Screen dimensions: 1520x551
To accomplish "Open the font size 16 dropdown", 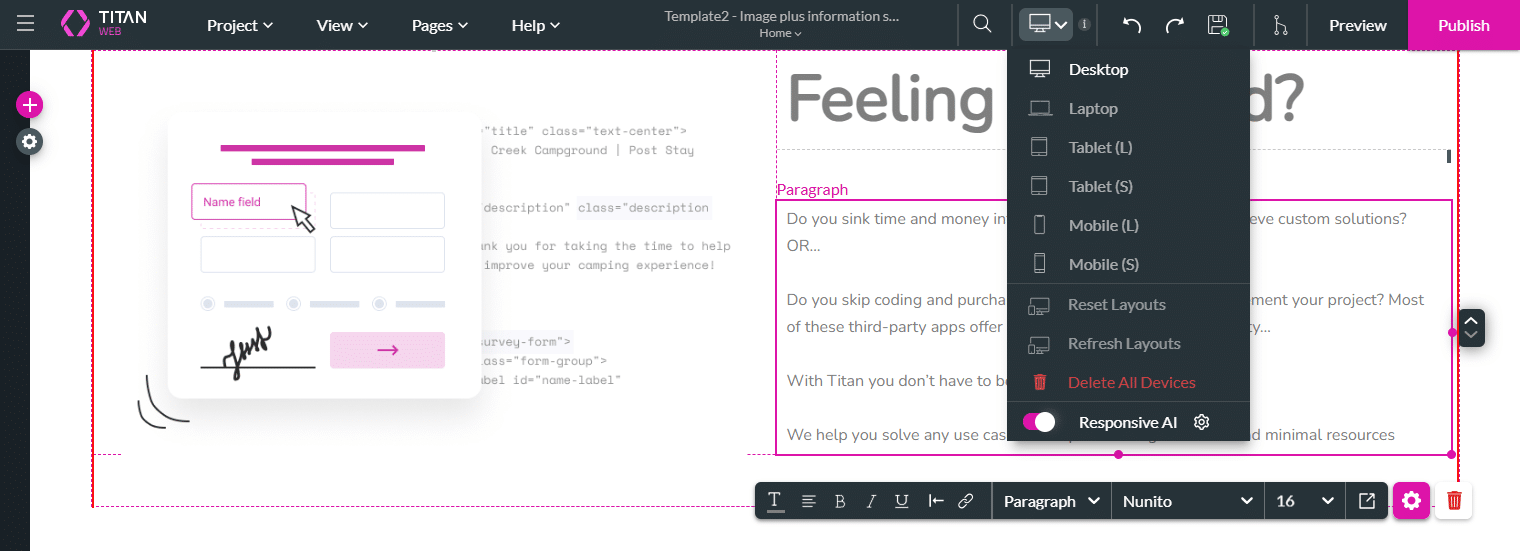I will tap(1304, 501).
